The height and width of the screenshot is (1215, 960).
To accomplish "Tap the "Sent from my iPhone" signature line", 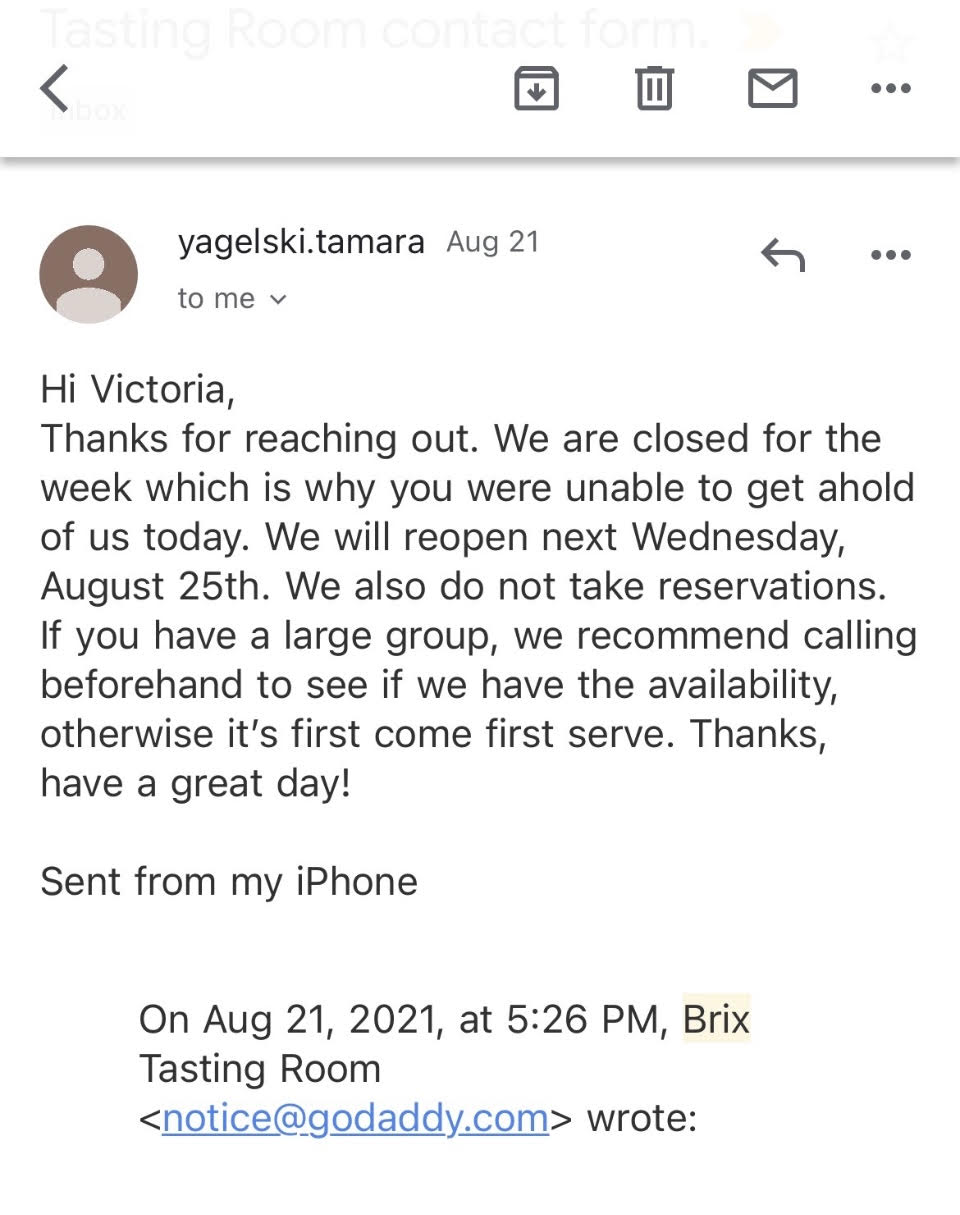I will point(229,881).
